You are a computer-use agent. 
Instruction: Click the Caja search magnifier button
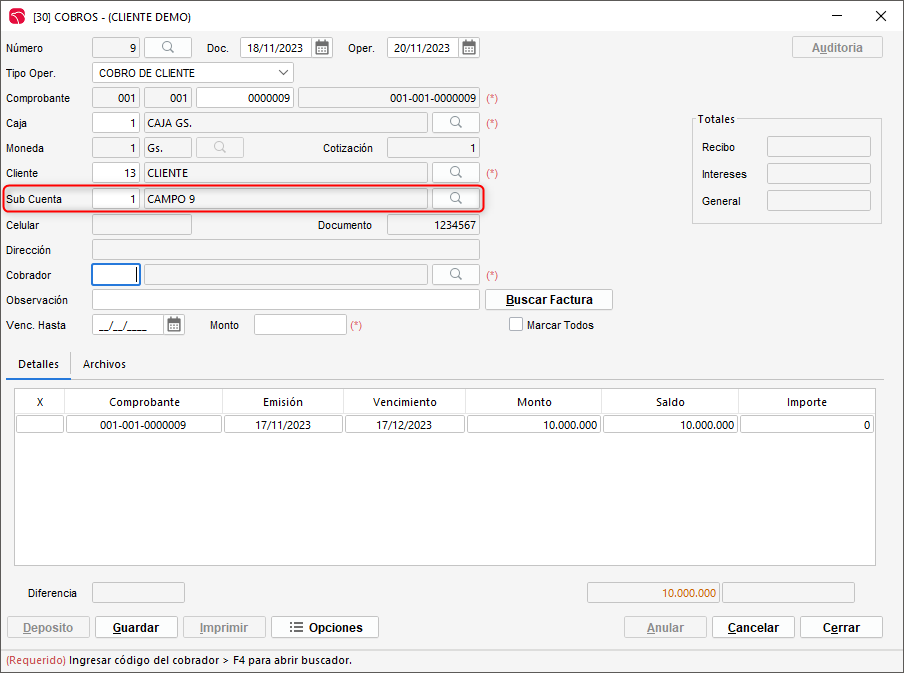tap(455, 123)
